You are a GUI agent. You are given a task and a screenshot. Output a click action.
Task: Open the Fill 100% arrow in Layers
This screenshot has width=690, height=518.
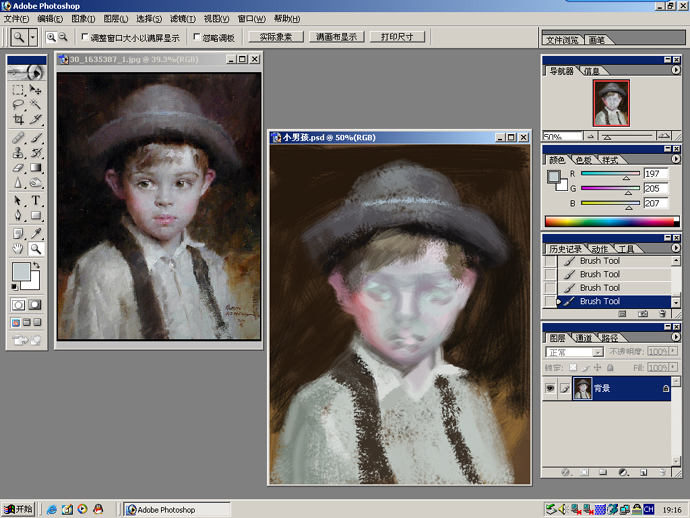pyautogui.click(x=673, y=367)
